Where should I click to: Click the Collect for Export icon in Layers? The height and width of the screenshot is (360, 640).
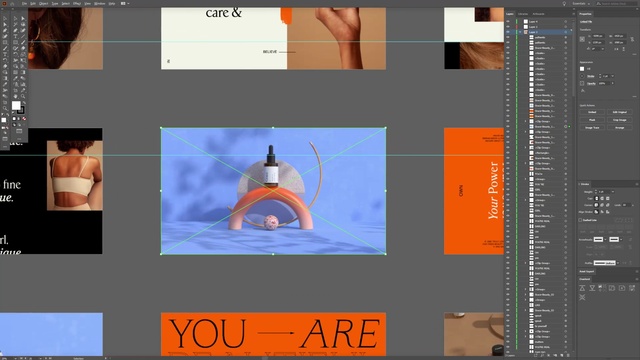(x=536, y=356)
